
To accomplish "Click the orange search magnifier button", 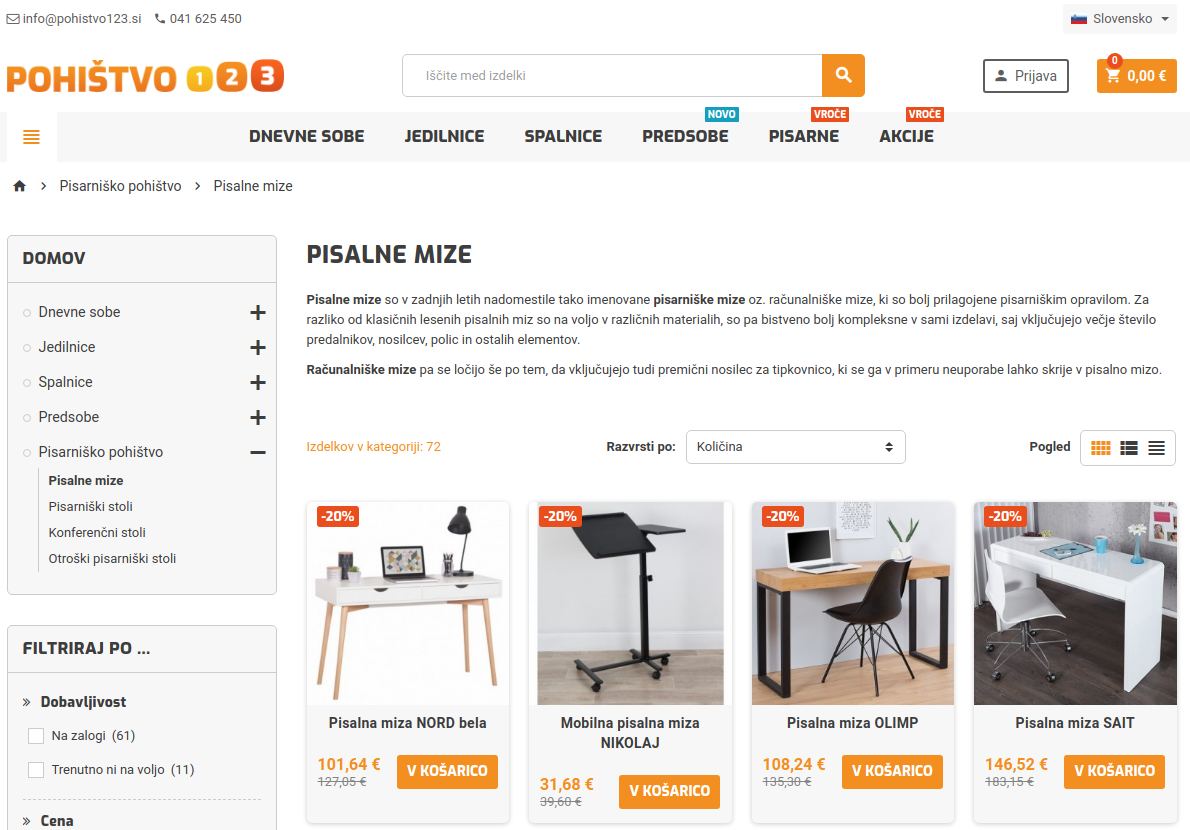I will point(843,75).
